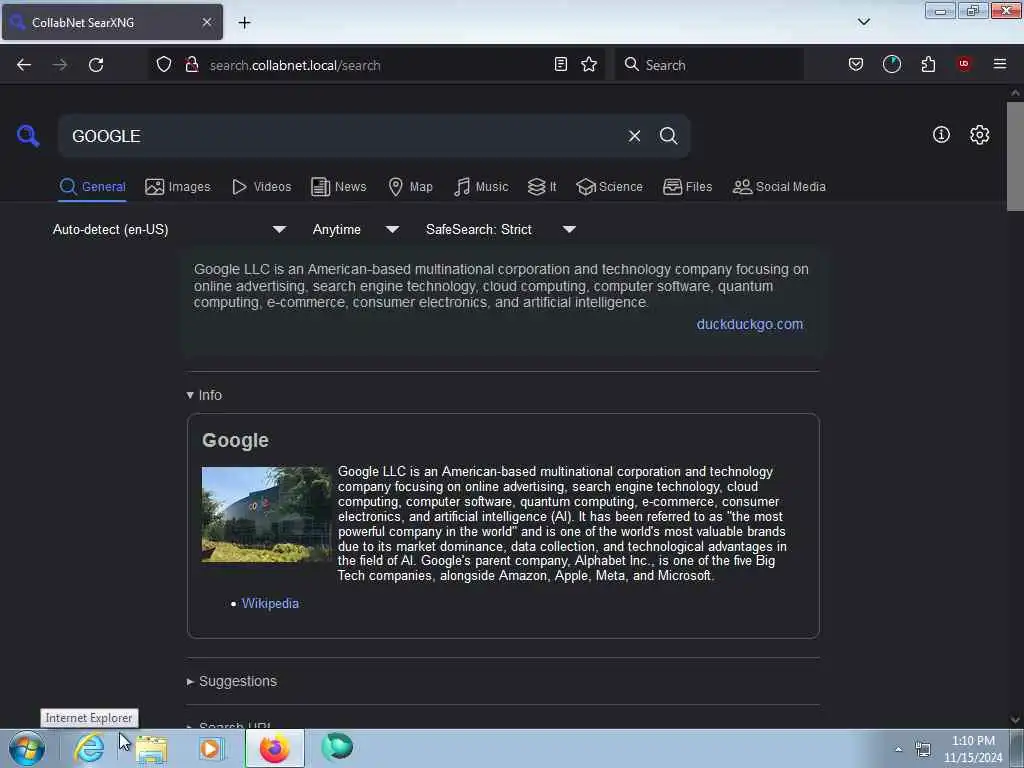The width and height of the screenshot is (1024, 768).
Task: Open the Extensions puzzle piece menu
Action: click(x=928, y=64)
